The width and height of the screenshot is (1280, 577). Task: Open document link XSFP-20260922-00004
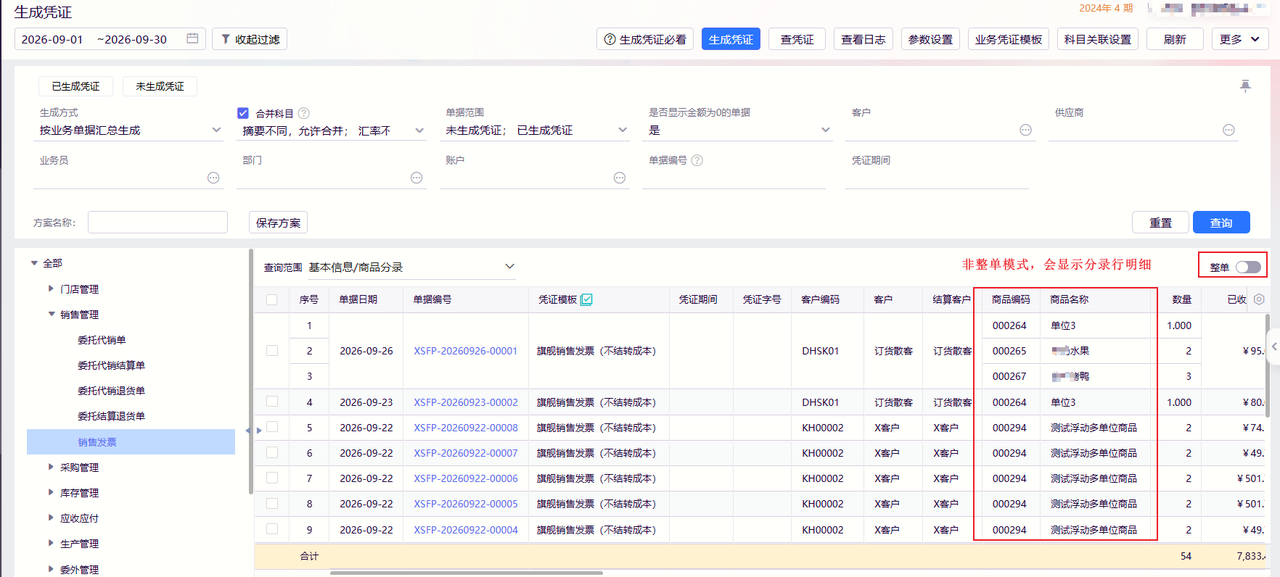[465, 530]
